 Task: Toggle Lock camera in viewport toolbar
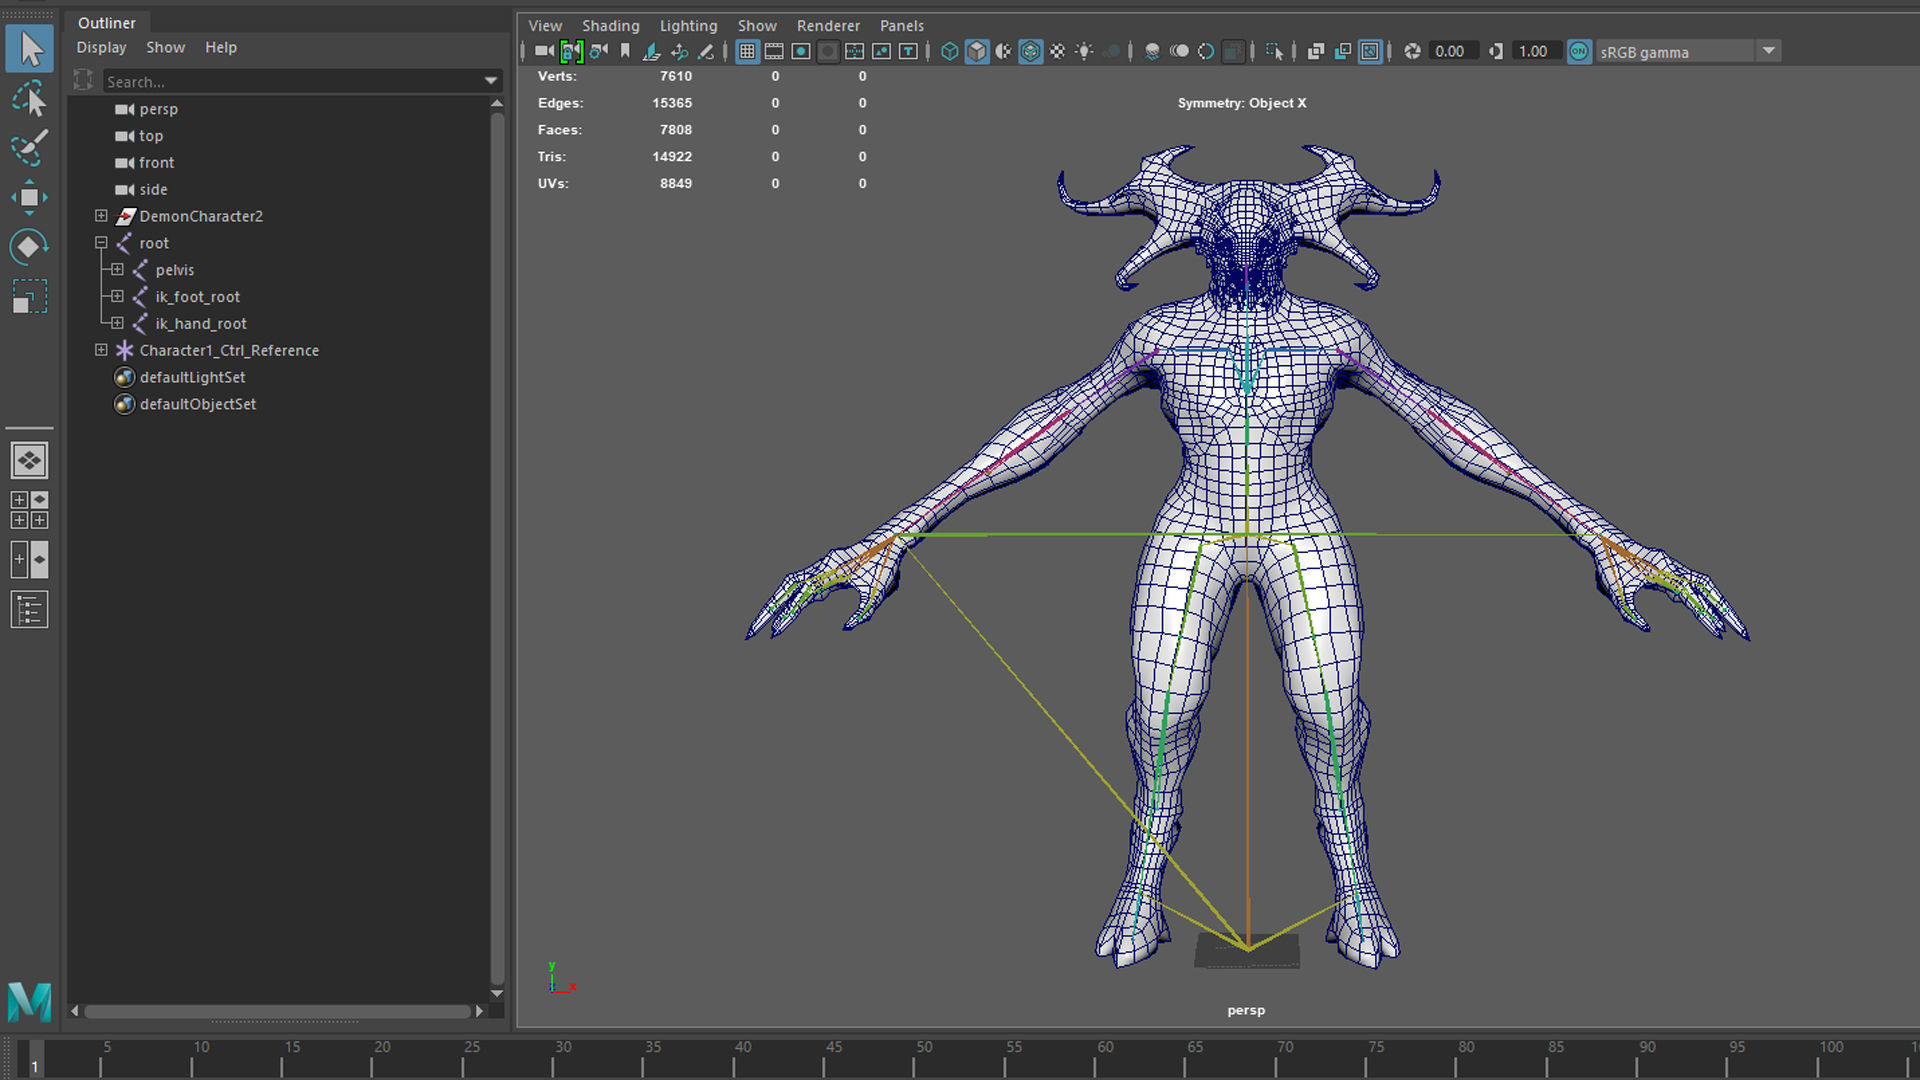click(x=571, y=51)
